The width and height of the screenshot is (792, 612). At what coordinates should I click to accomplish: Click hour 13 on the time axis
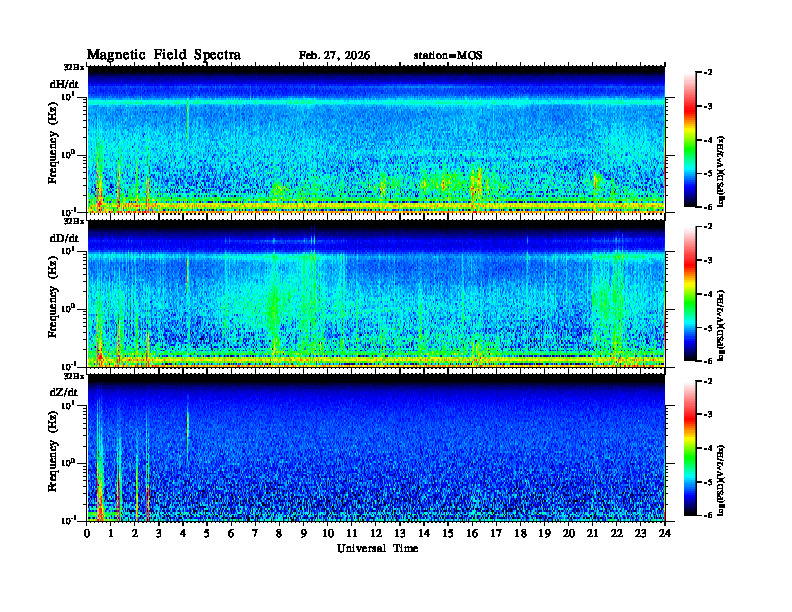pyautogui.click(x=400, y=534)
